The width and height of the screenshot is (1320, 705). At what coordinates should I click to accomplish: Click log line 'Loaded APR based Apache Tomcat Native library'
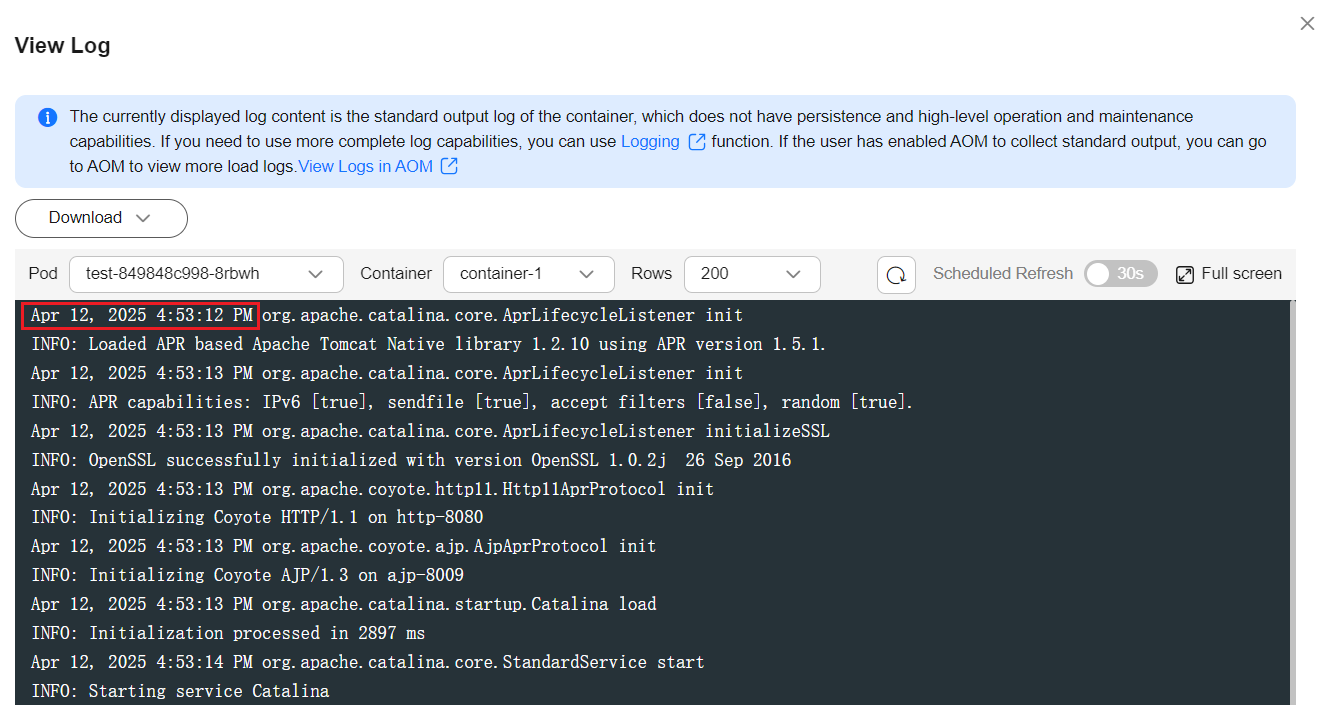(x=429, y=344)
